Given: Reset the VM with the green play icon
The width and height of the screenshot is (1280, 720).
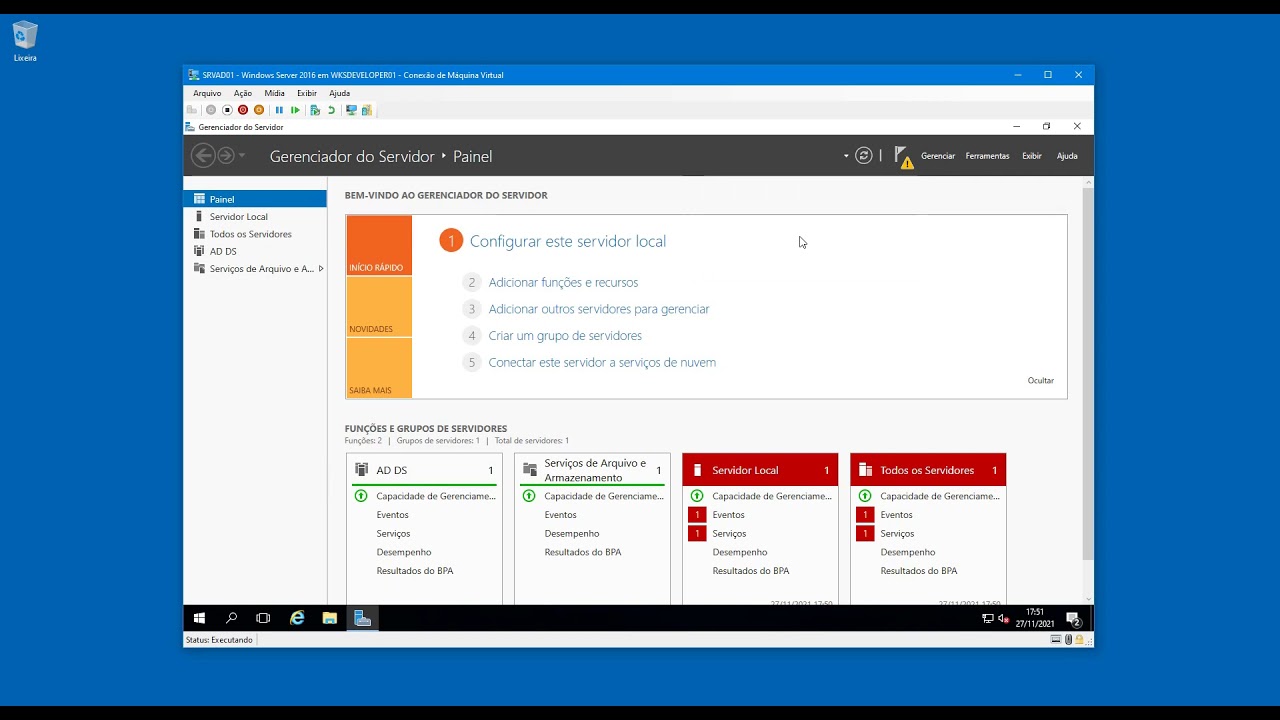Looking at the screenshot, I should tap(295, 110).
